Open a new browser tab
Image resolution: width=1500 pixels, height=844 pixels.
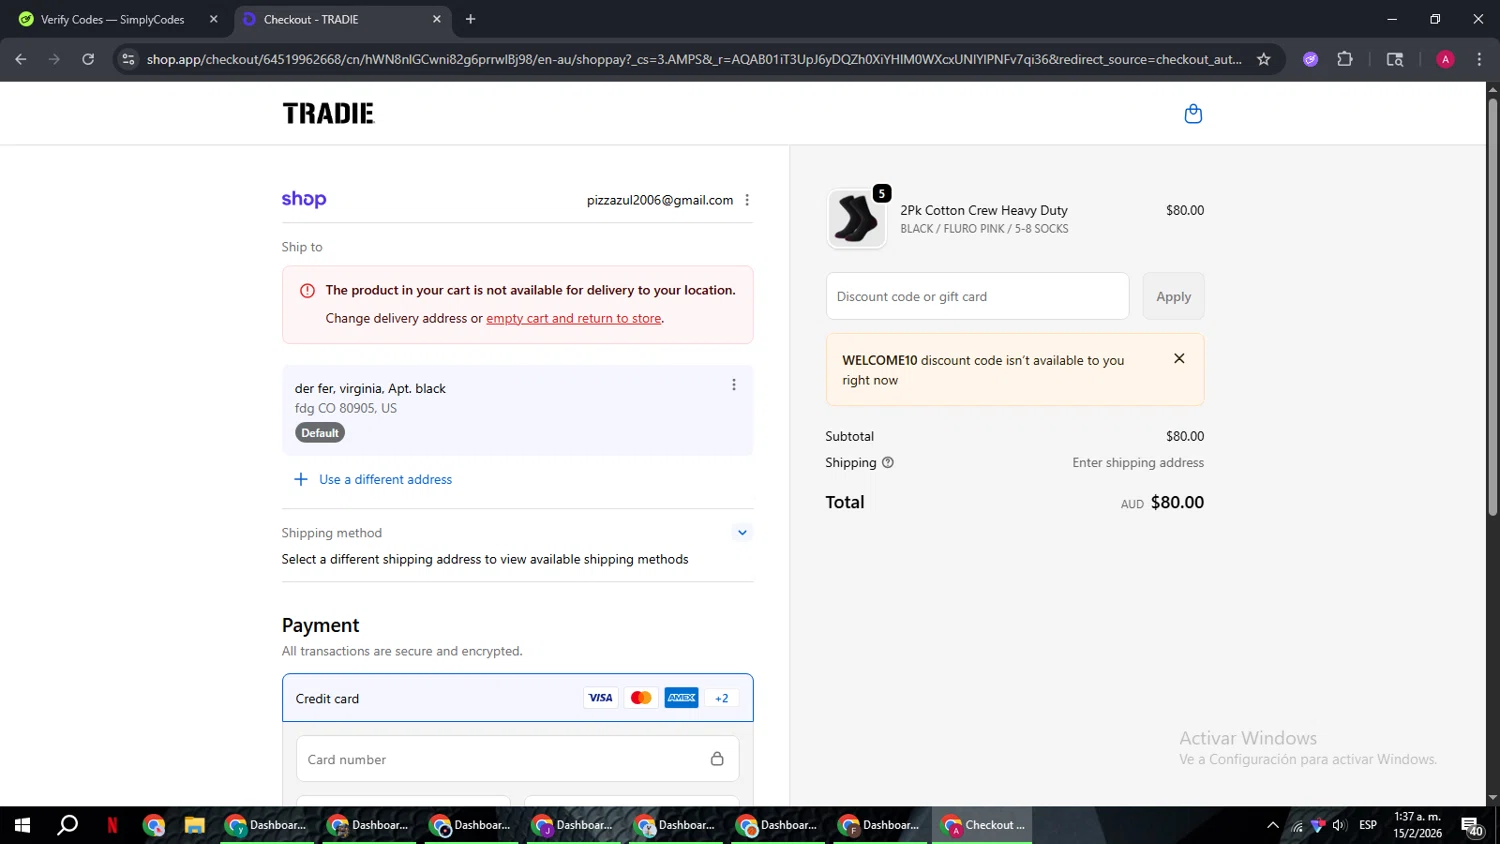[470, 19]
